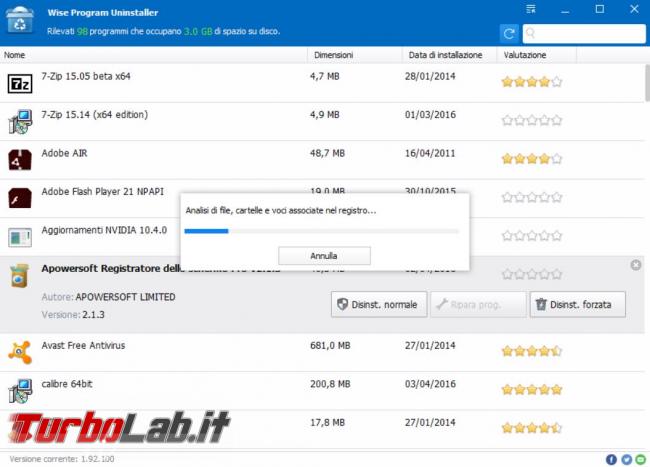650x467 pixels.
Task: Rate 7-Zip 15.05 beta stars
Action: (x=532, y=82)
